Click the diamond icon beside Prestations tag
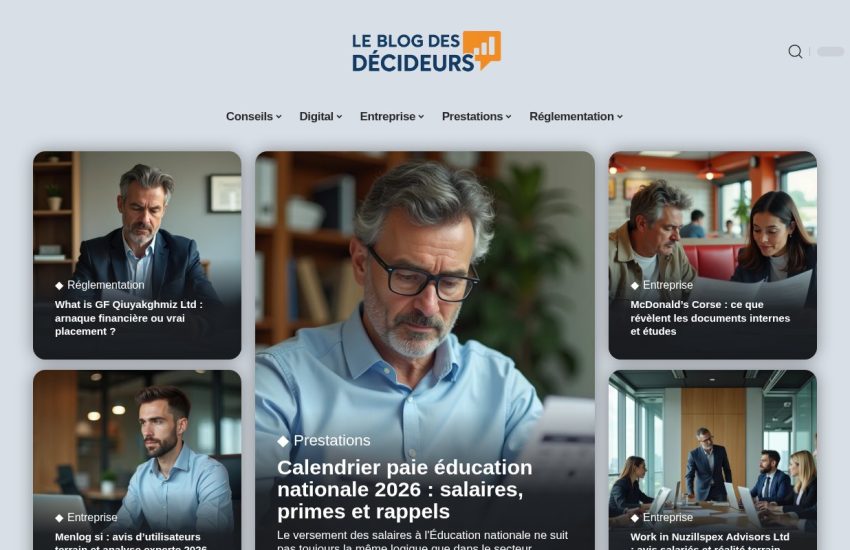 pyautogui.click(x=283, y=441)
